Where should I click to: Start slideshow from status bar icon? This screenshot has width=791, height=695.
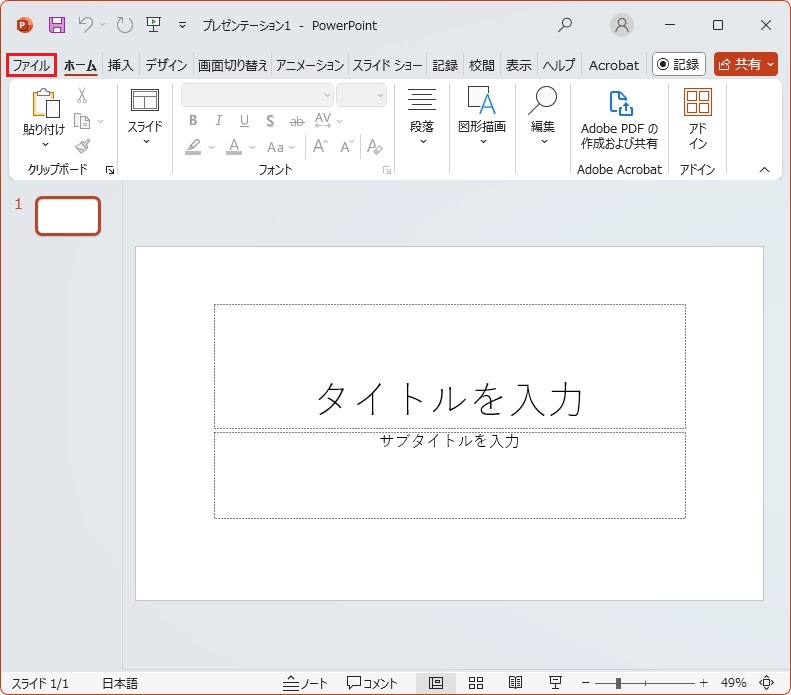pyautogui.click(x=555, y=683)
